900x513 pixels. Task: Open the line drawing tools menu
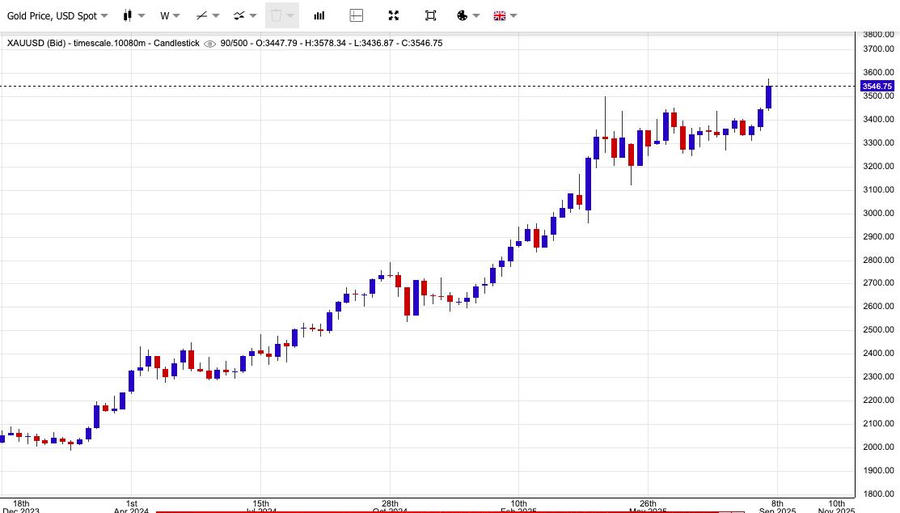click(207, 16)
